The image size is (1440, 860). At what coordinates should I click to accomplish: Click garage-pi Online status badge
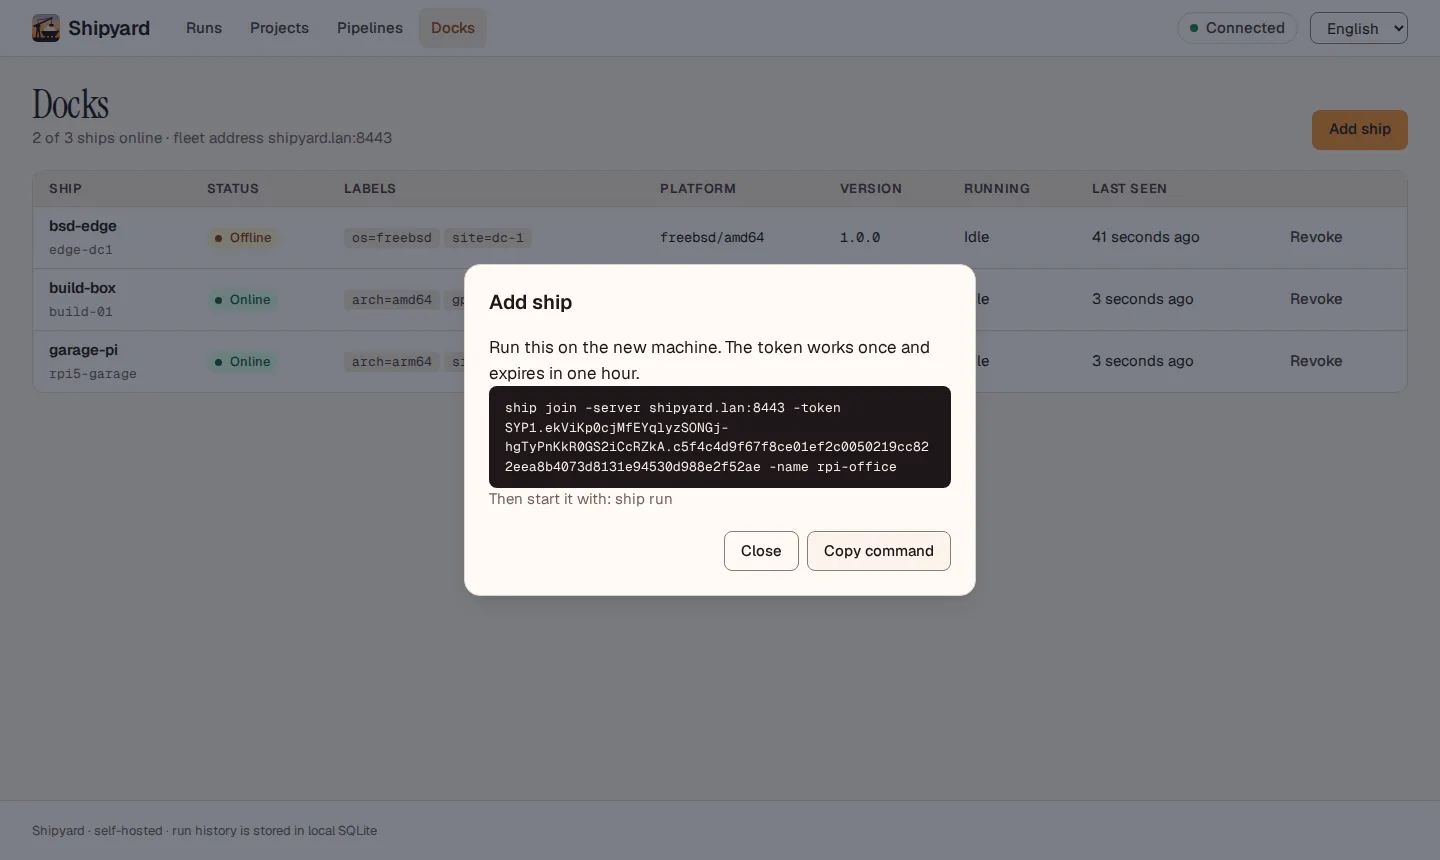pyautogui.click(x=243, y=362)
